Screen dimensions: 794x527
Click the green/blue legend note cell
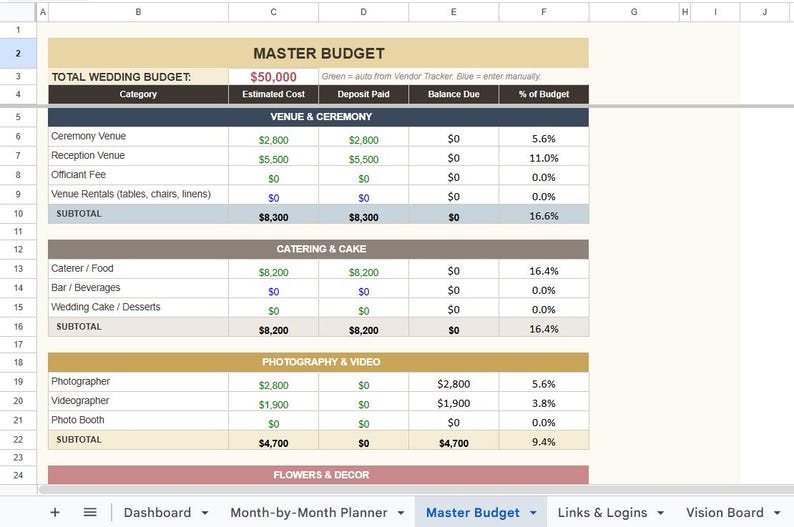[x=454, y=77]
